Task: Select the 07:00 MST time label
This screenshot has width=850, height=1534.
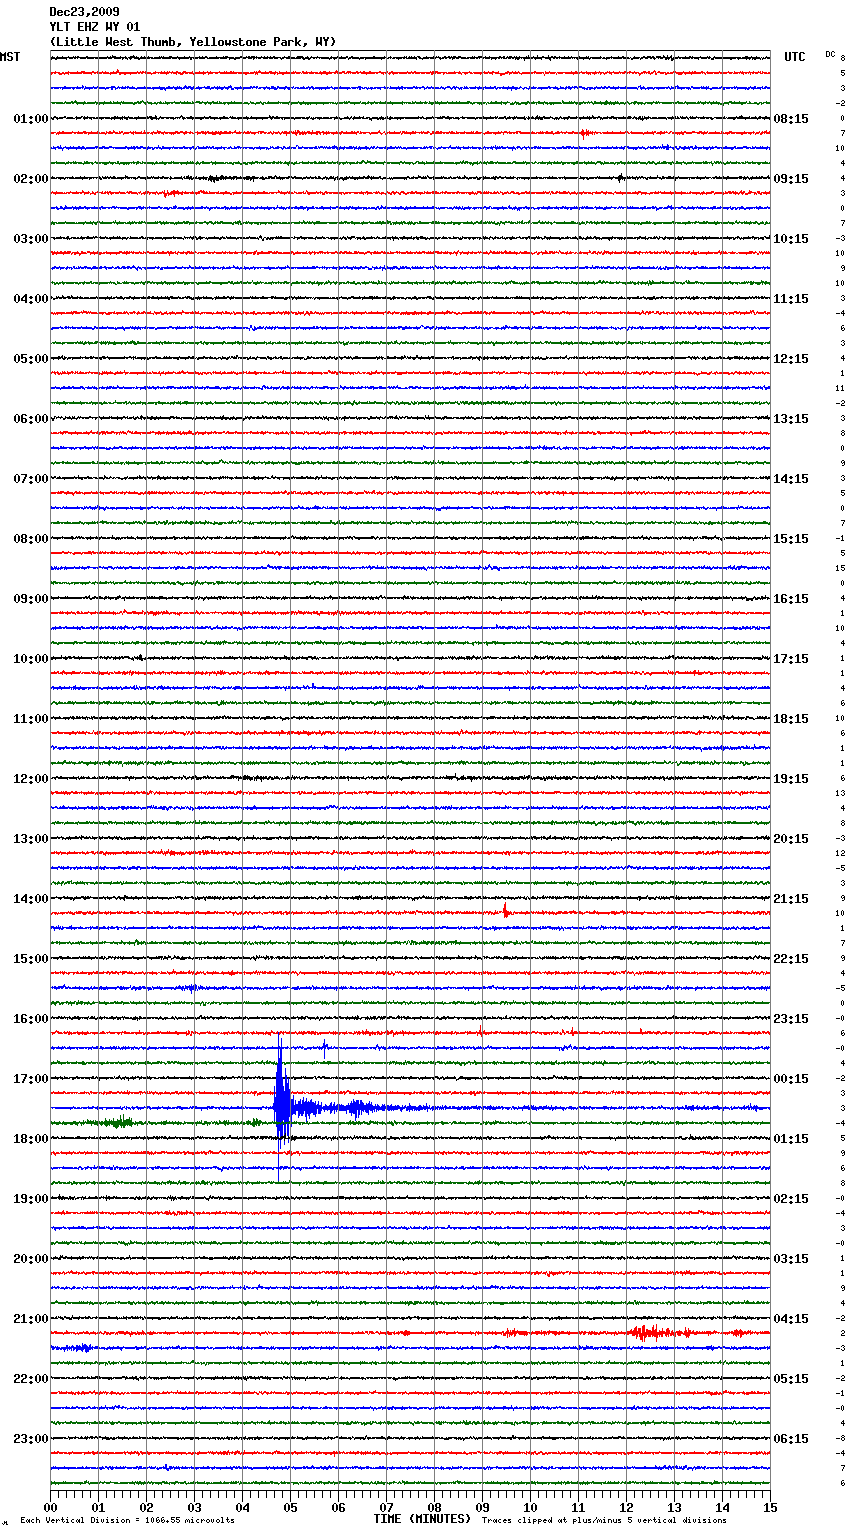Action: click(x=30, y=479)
